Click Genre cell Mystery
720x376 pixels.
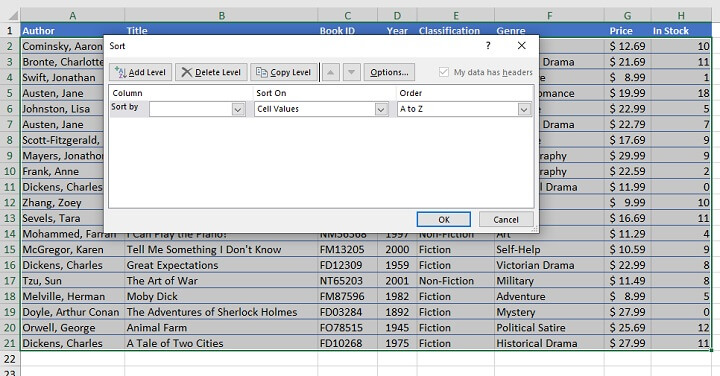[550, 312]
